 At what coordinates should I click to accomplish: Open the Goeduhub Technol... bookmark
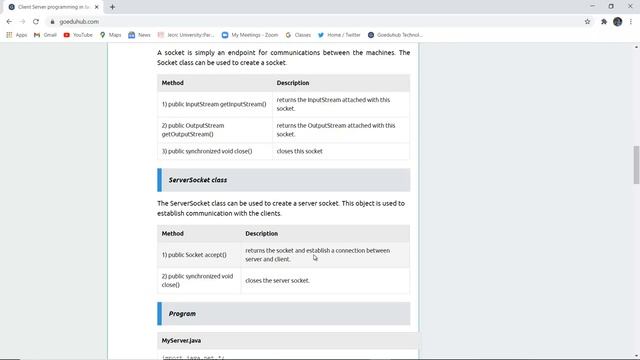[x=395, y=35]
